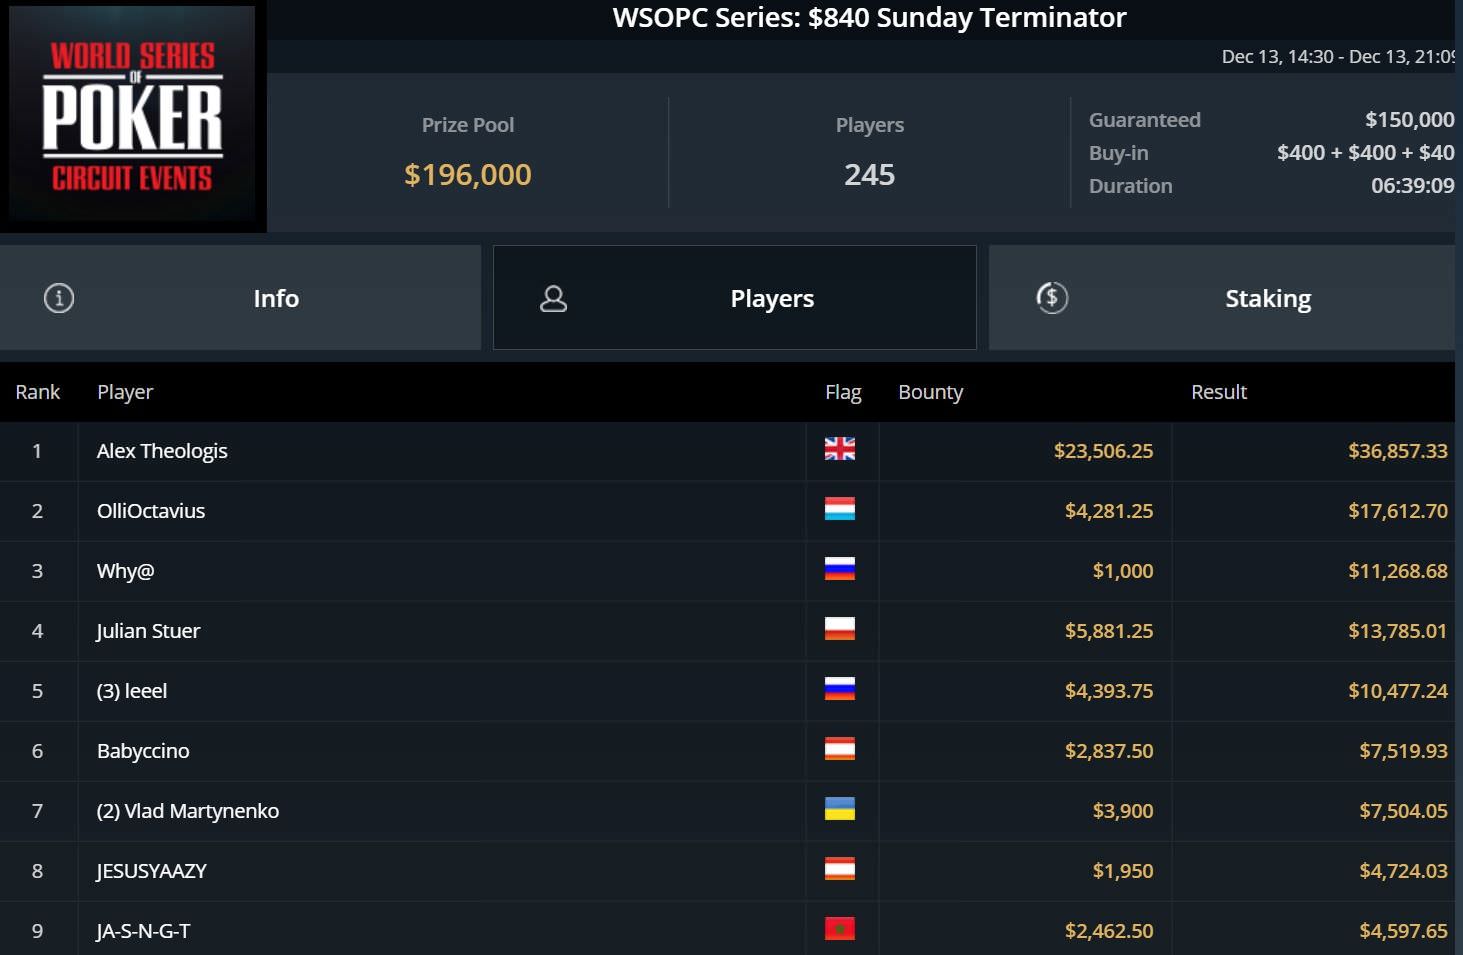Select the Babyccino player name
This screenshot has width=1463, height=955.
pyautogui.click(x=143, y=751)
